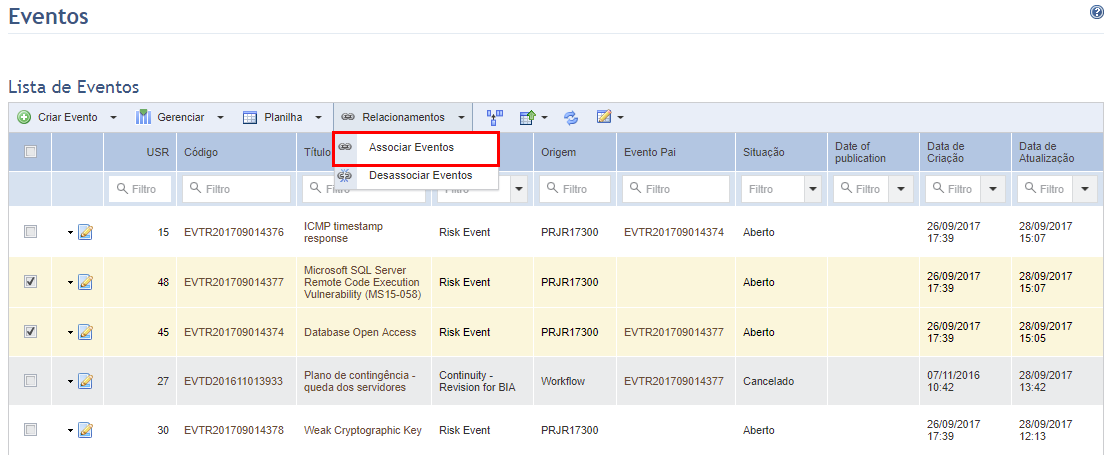Image resolution: width=1106 pixels, height=455 pixels.
Task: Check the ICMP timestamp response row
Action: (x=30, y=231)
